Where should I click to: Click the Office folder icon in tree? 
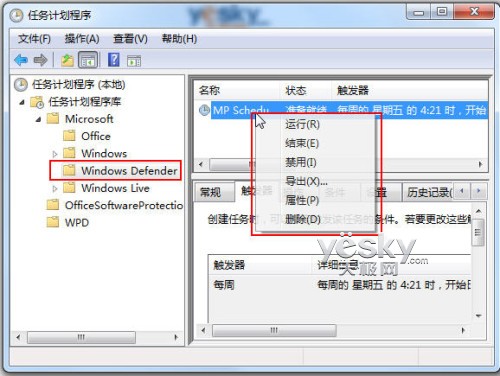click(69, 136)
